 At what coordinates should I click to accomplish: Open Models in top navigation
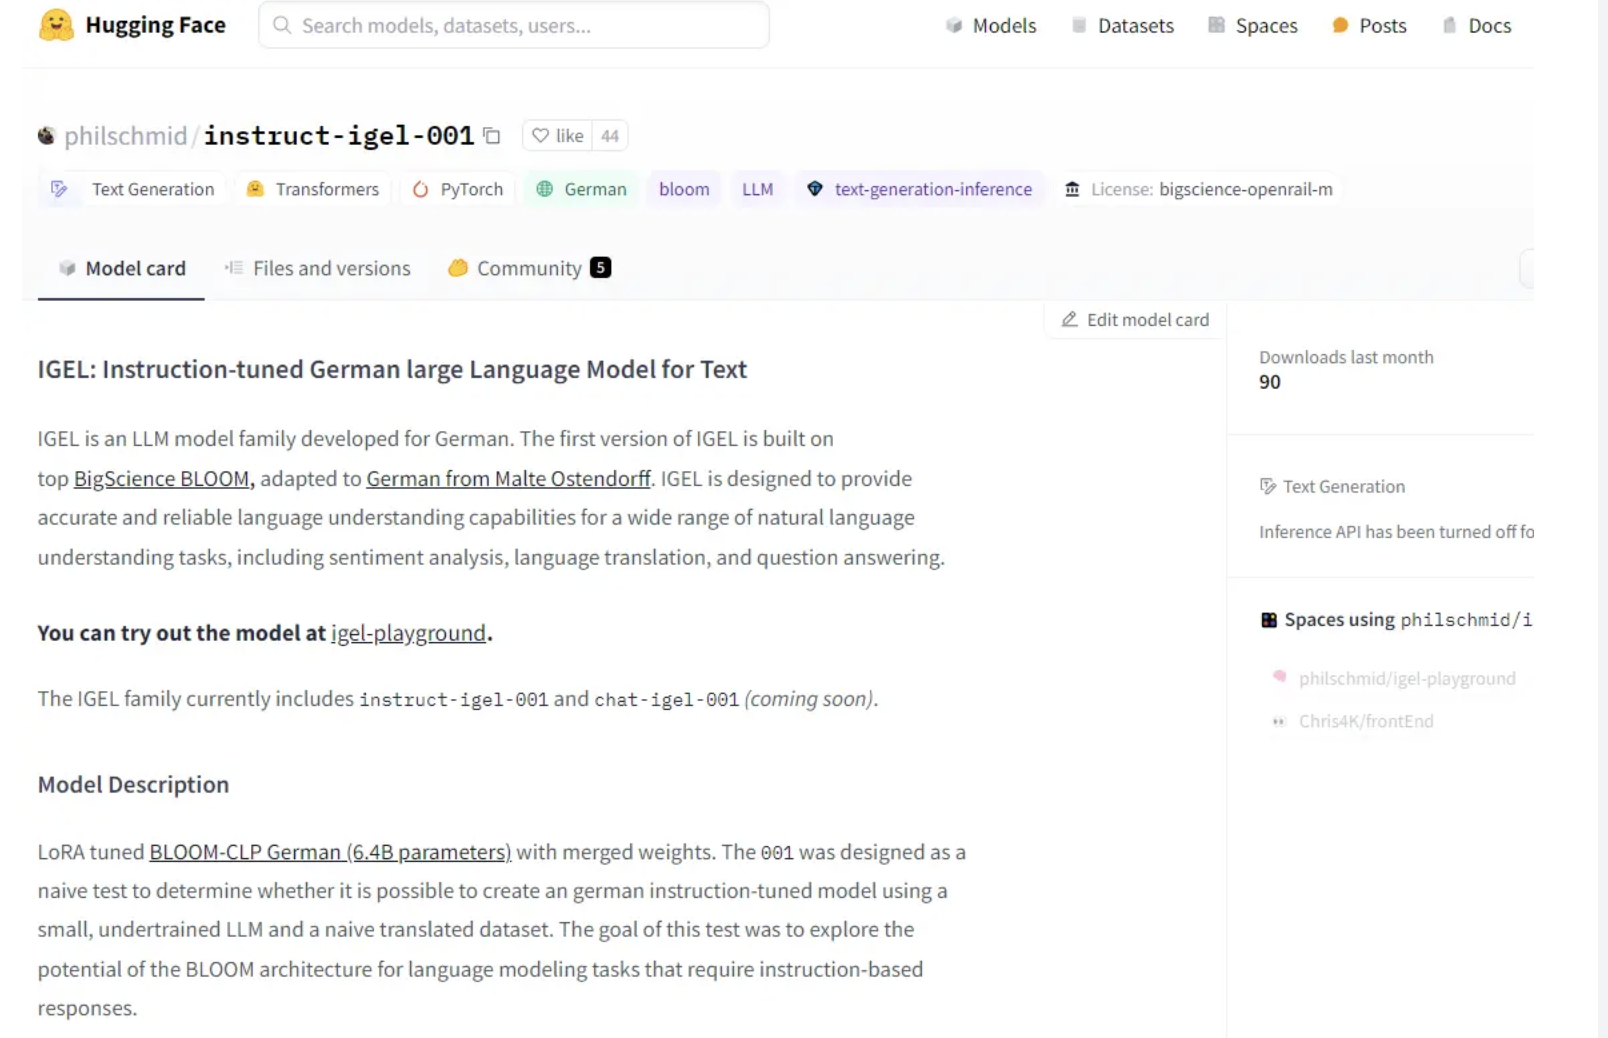(991, 26)
